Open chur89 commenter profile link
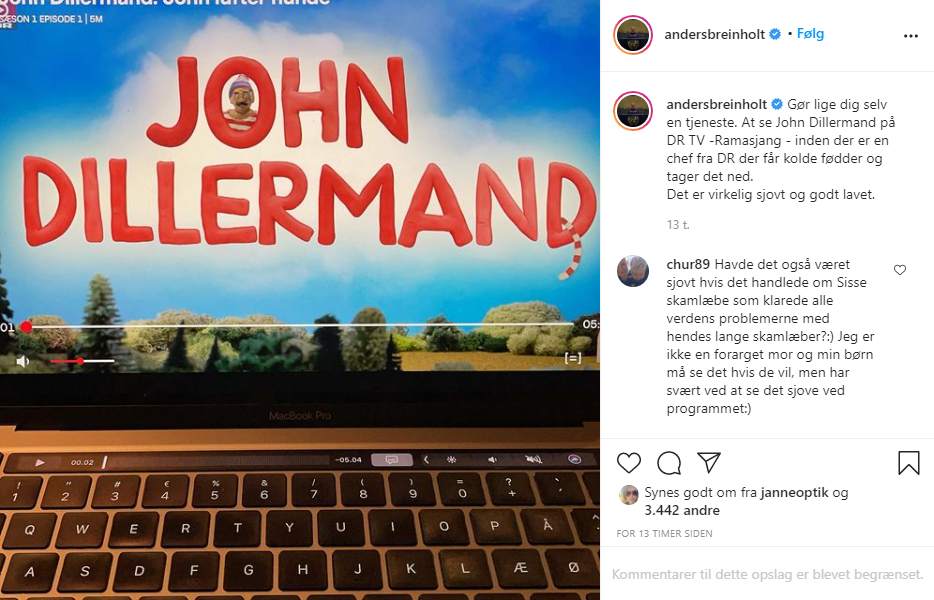The image size is (934, 600). tap(688, 264)
